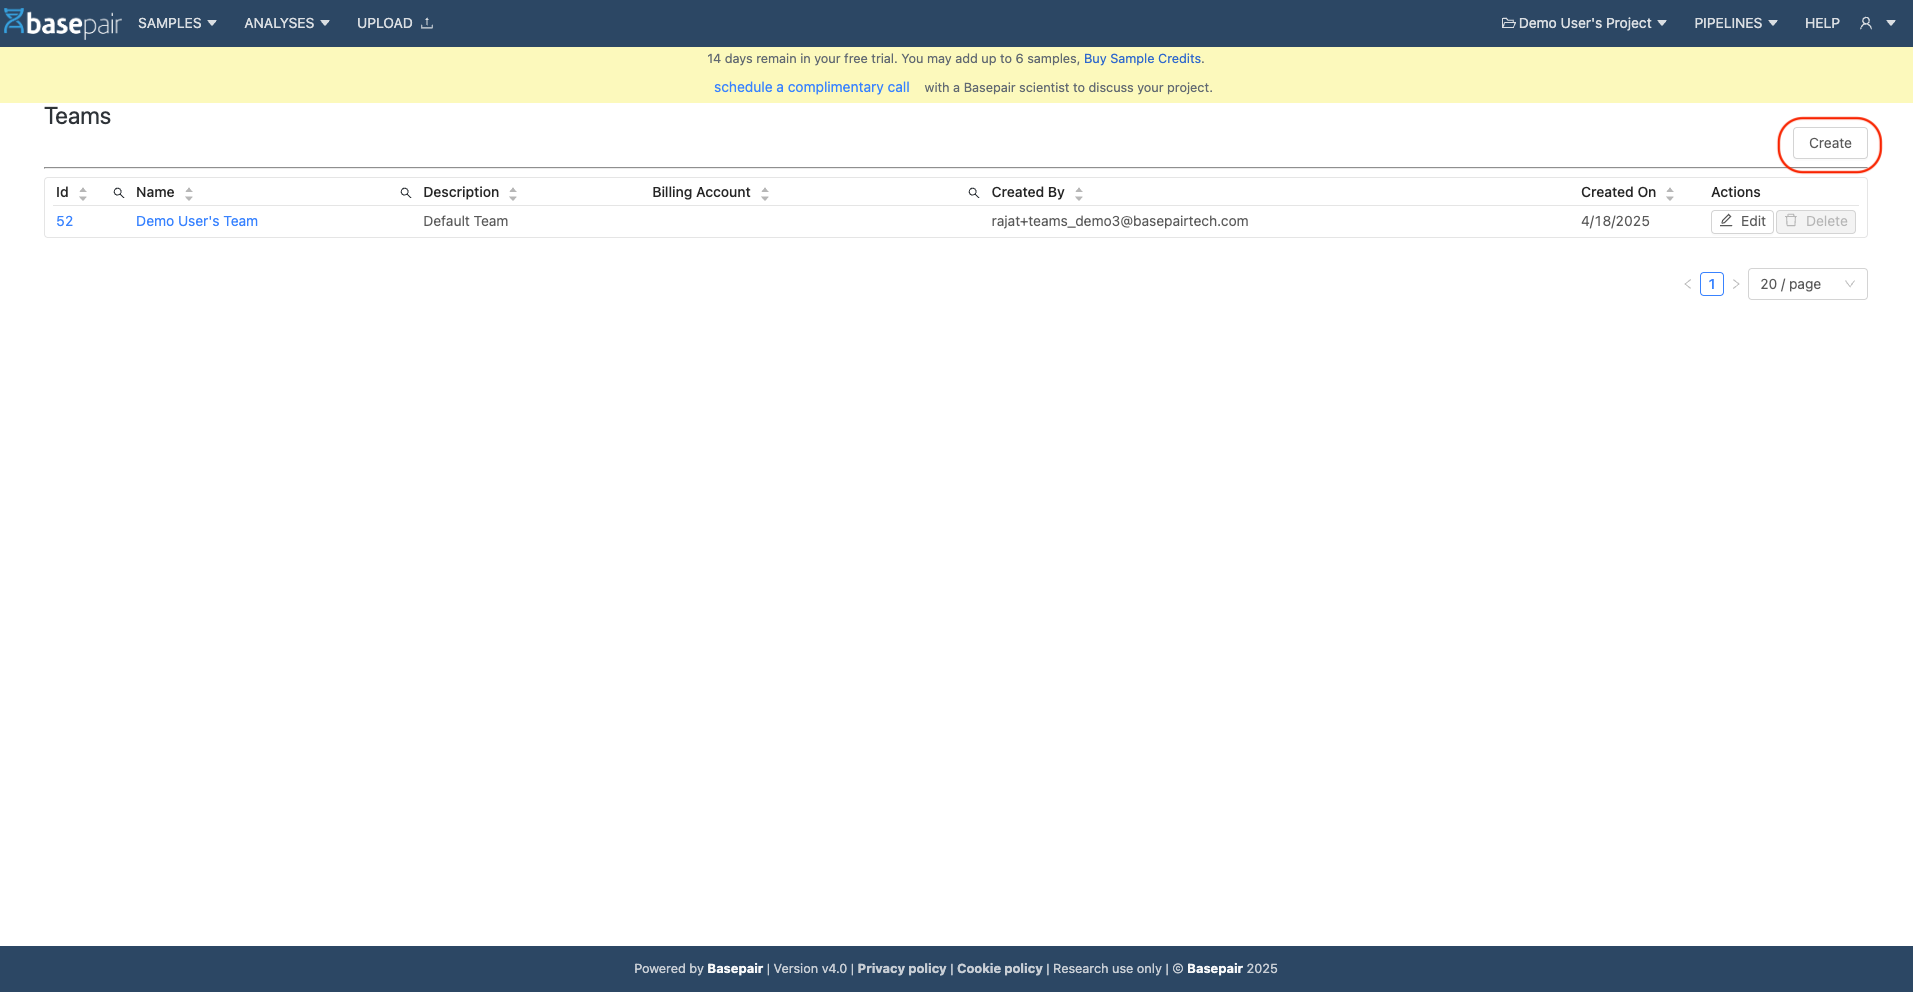Image resolution: width=1913 pixels, height=992 pixels.
Task: Sort teams by Billing Account sorter arrows
Action: point(765,193)
